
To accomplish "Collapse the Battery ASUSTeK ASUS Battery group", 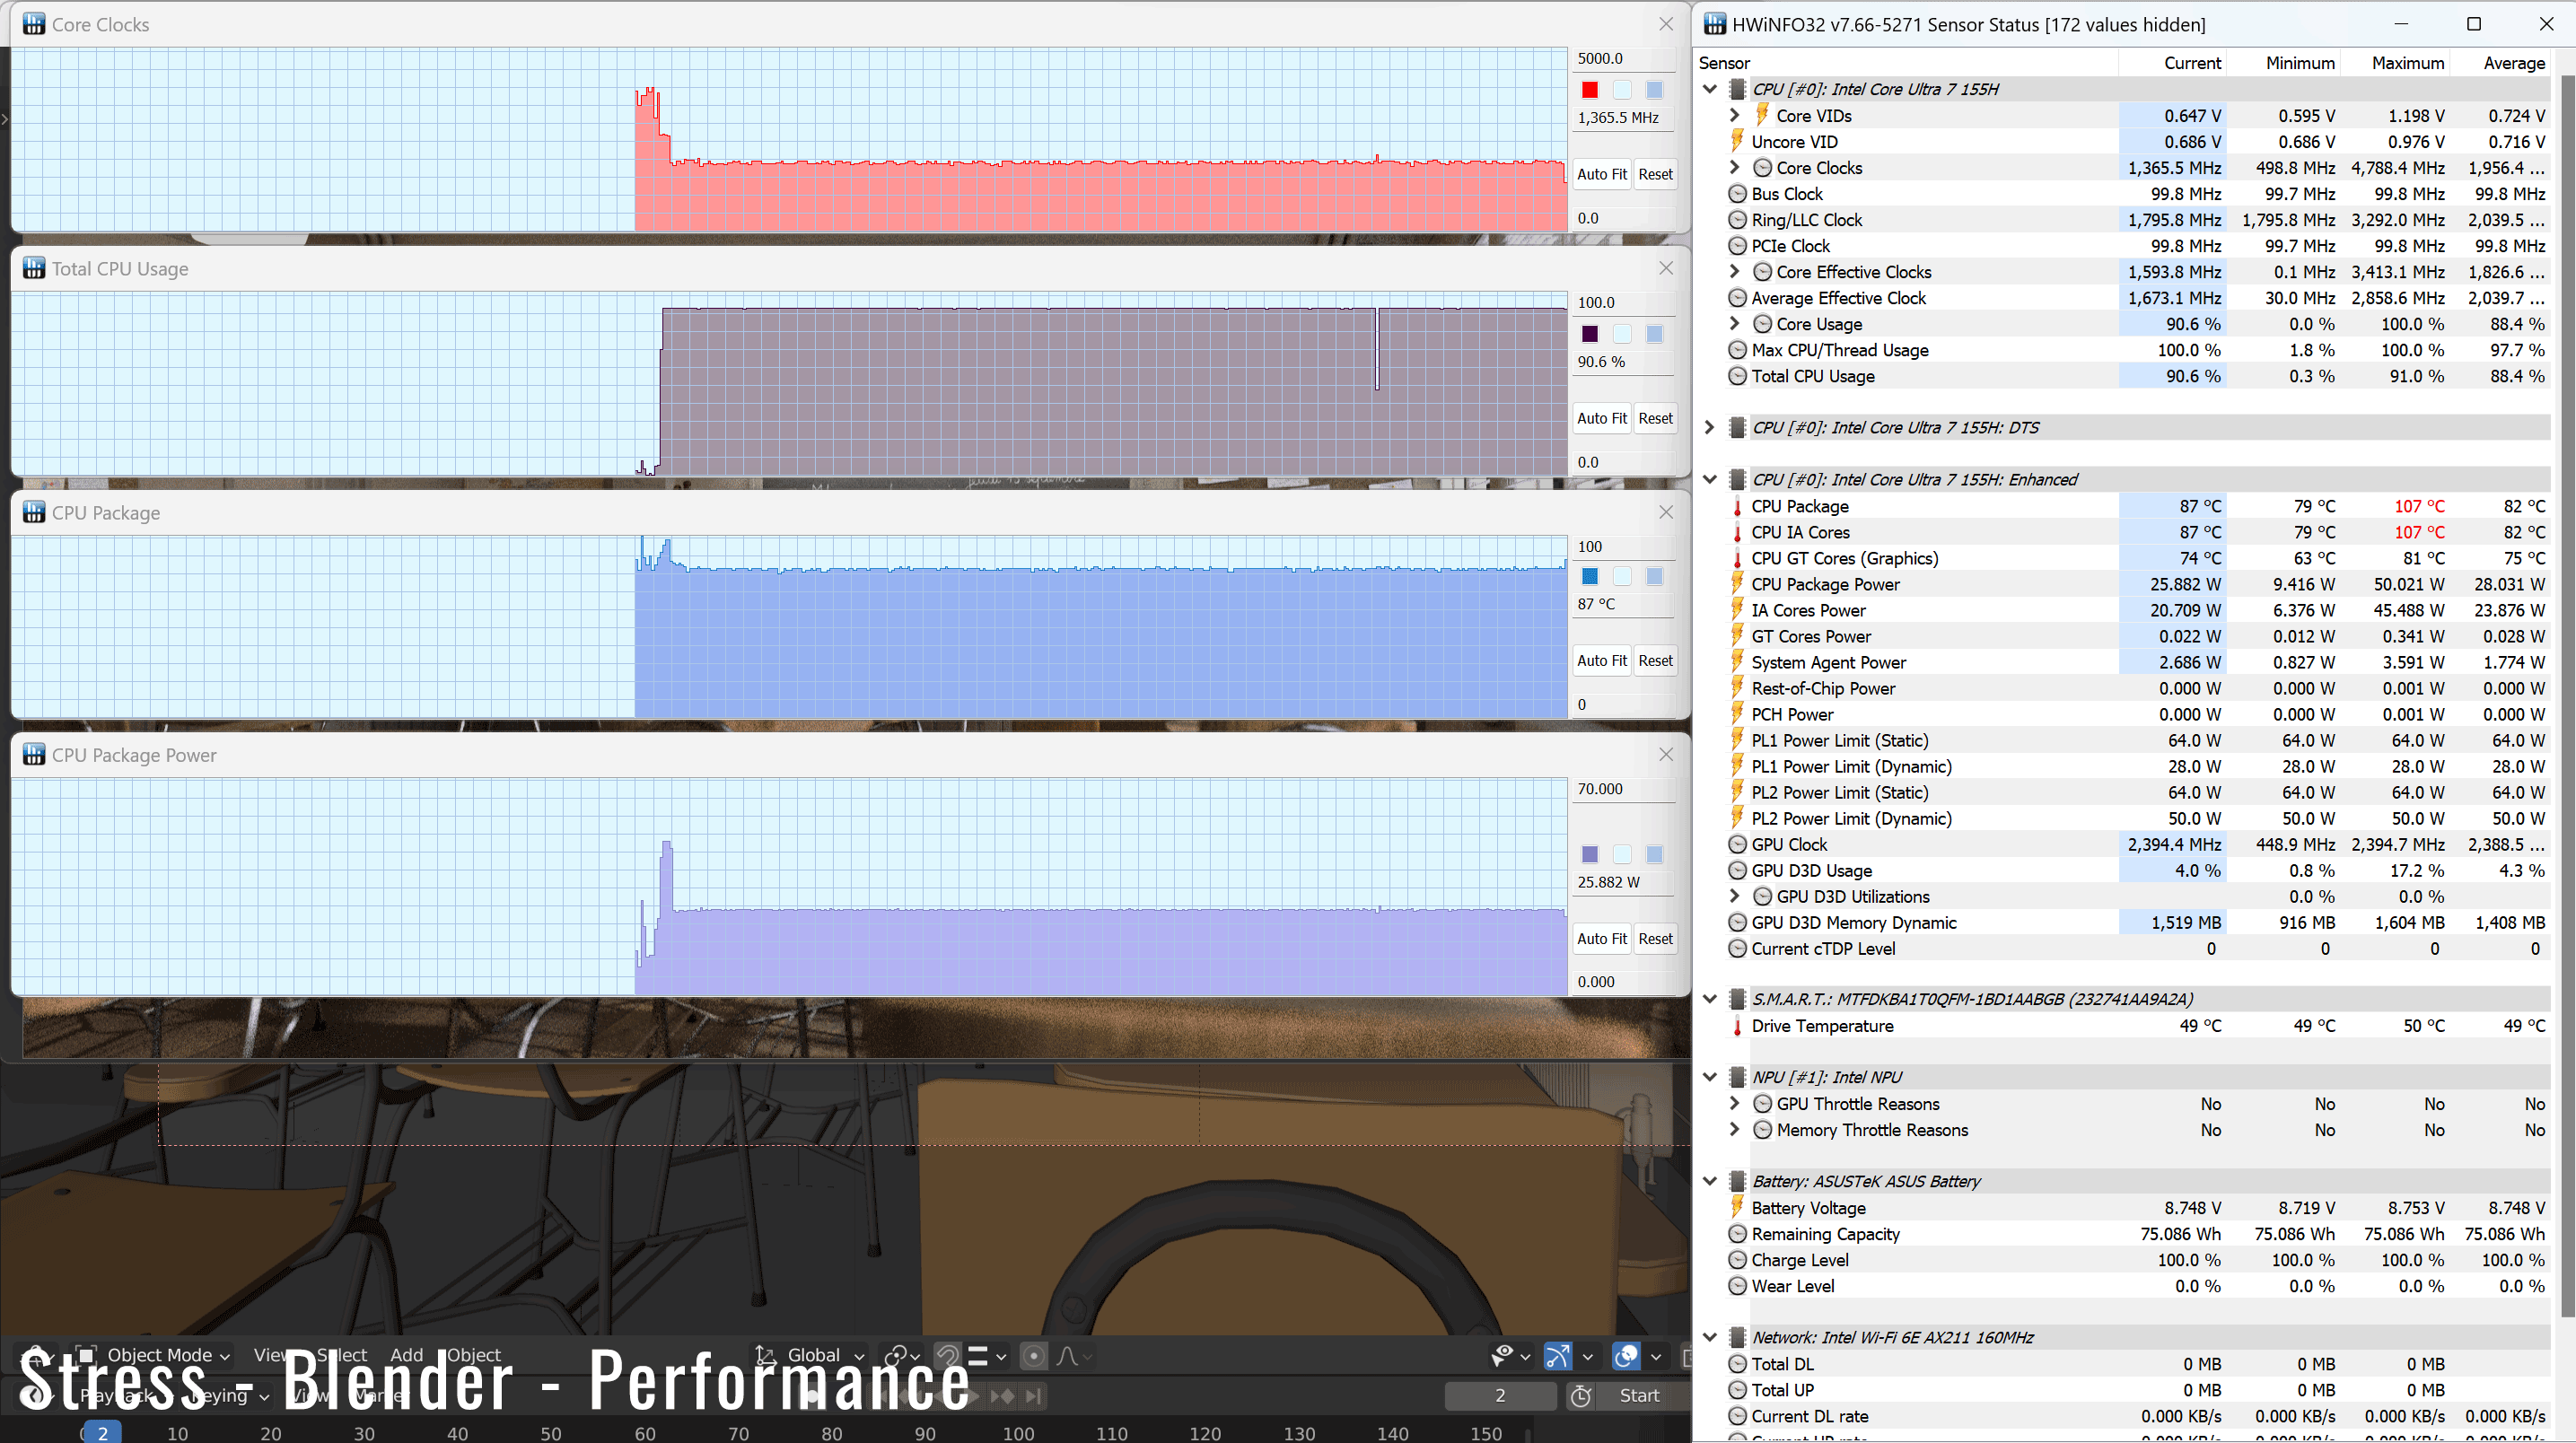I will pos(1710,1181).
